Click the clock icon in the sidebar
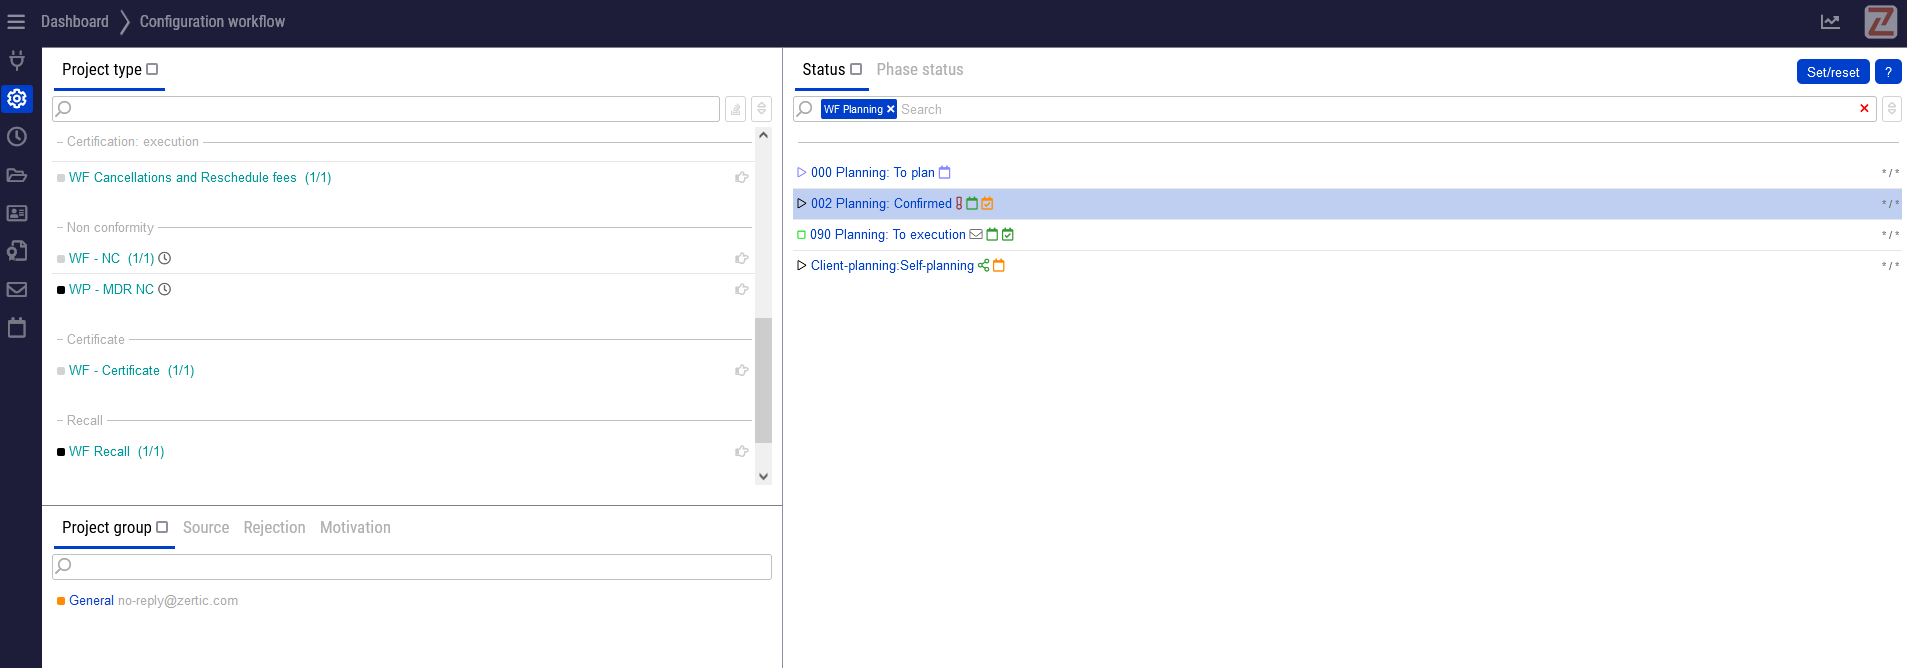The image size is (1907, 668). 17,137
